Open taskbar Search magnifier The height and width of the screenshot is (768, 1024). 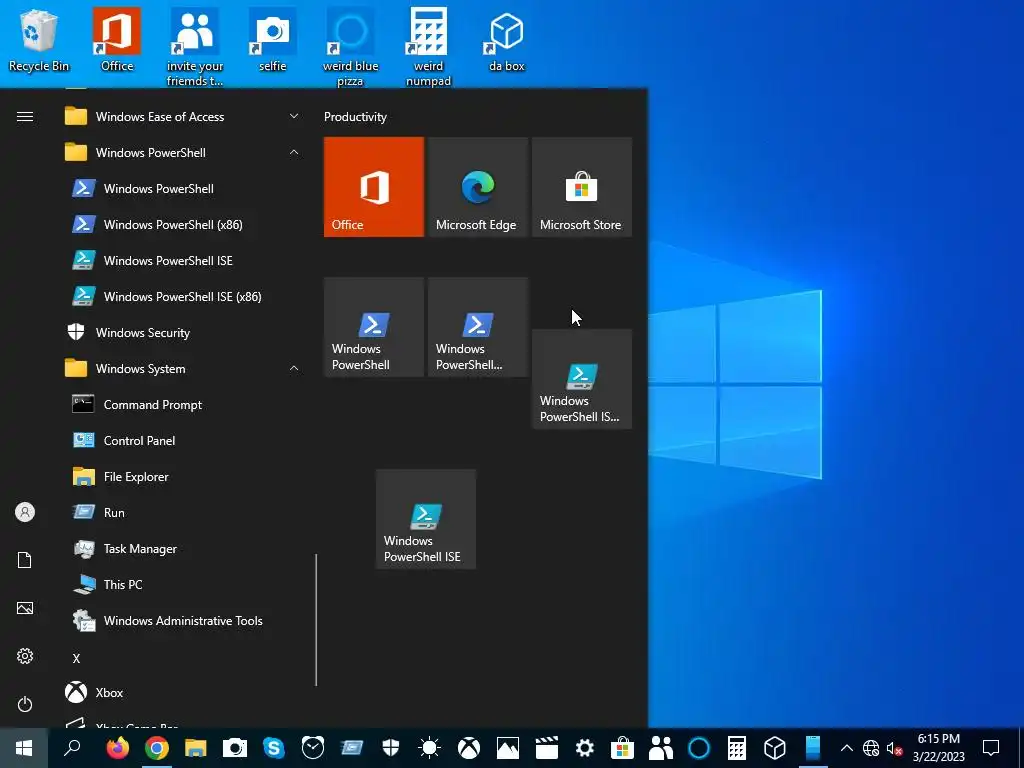coord(72,748)
